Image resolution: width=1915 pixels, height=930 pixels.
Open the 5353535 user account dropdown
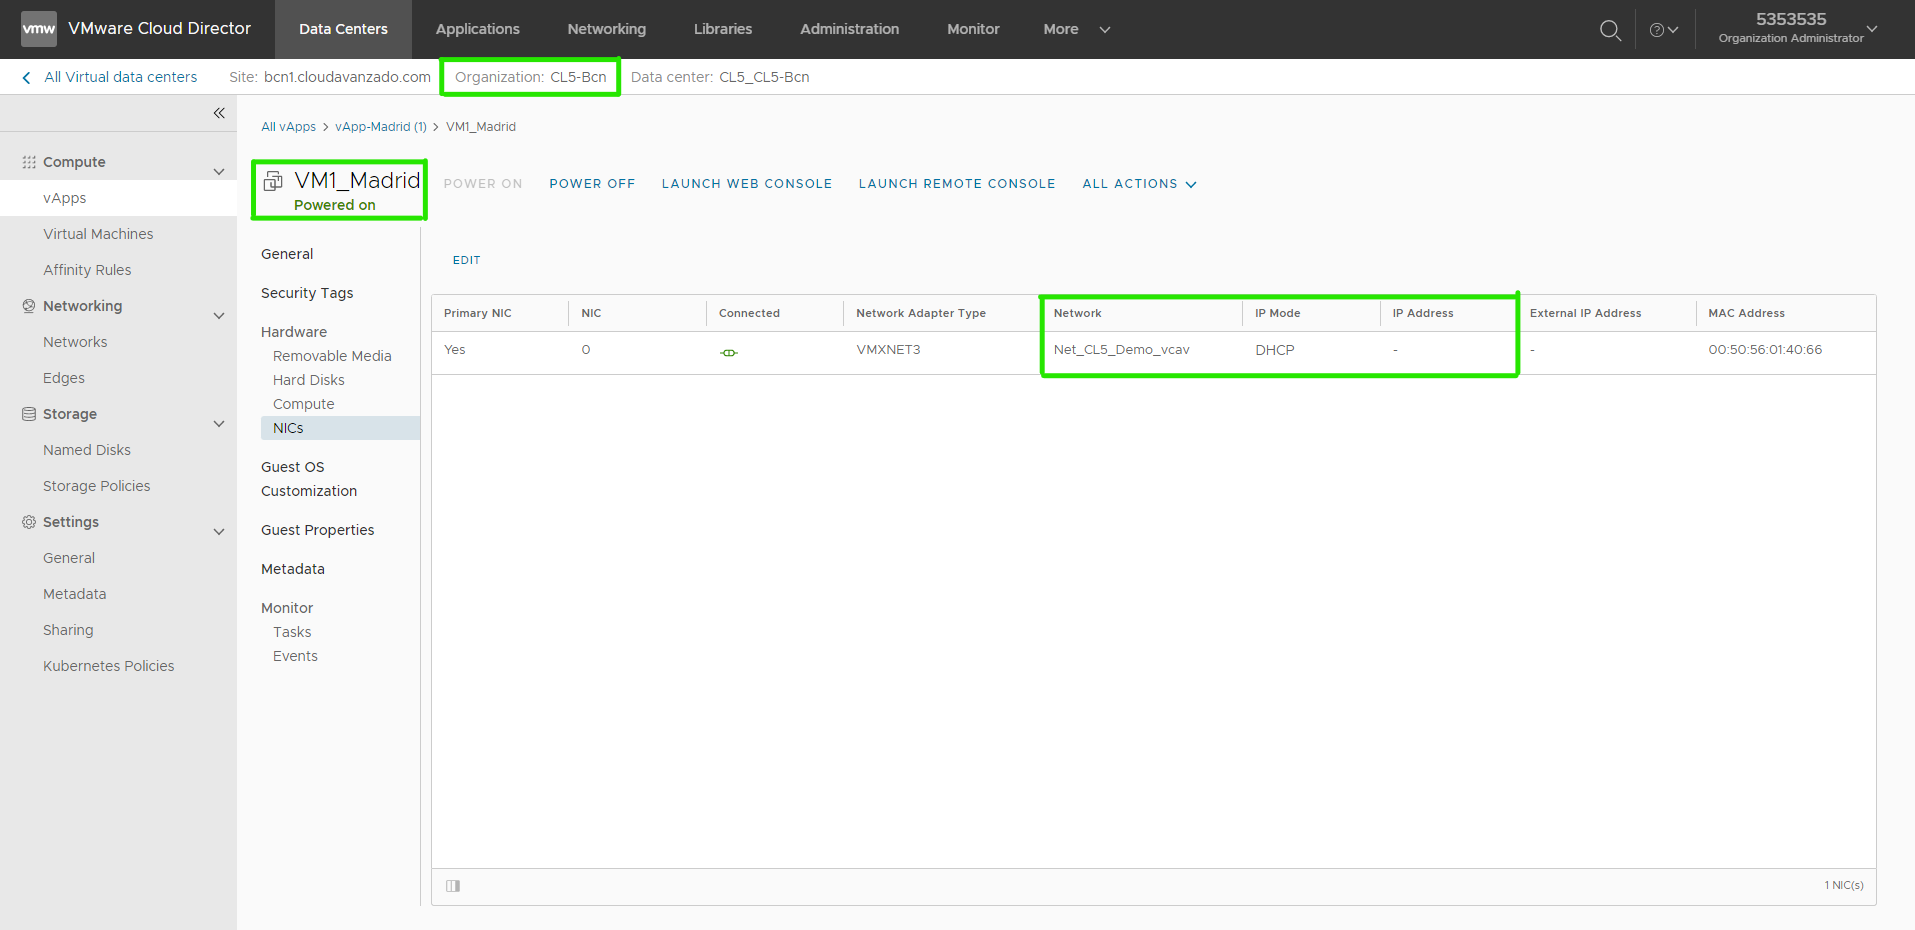click(x=1798, y=28)
